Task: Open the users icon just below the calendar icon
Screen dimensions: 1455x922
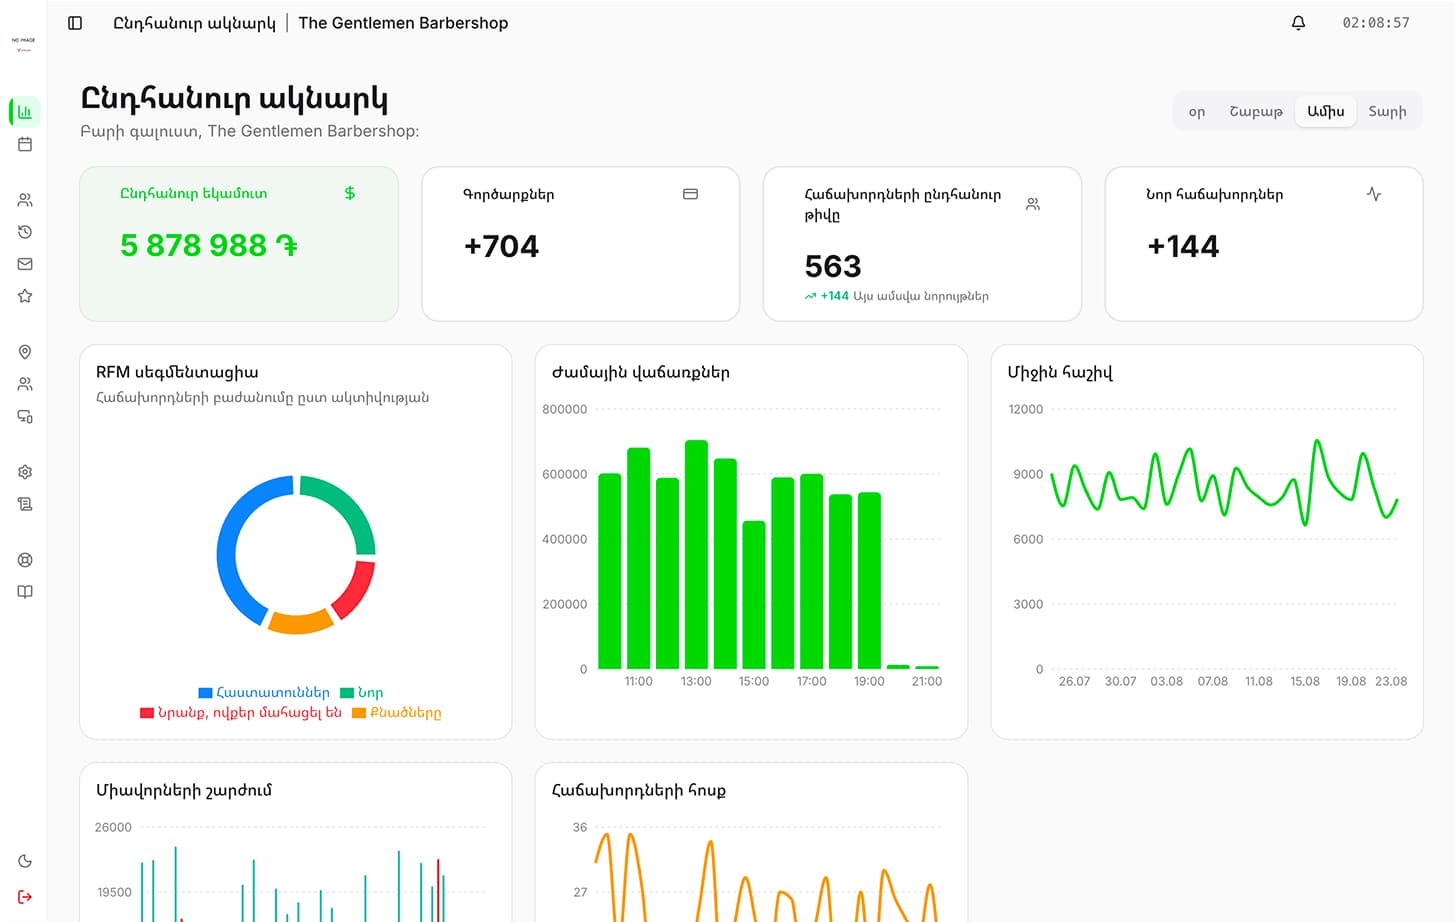Action: 25,200
